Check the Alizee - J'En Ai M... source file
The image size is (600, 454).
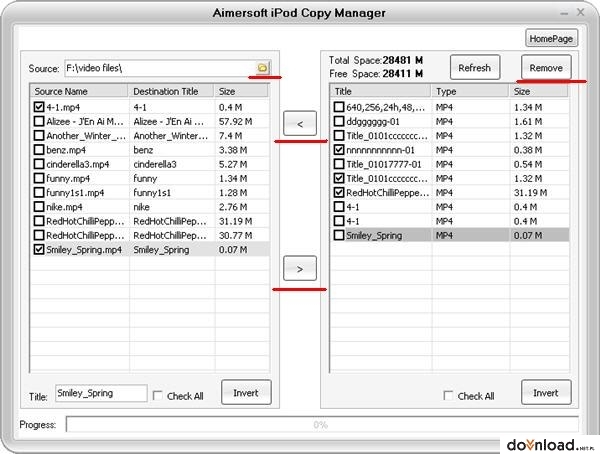pos(39,121)
